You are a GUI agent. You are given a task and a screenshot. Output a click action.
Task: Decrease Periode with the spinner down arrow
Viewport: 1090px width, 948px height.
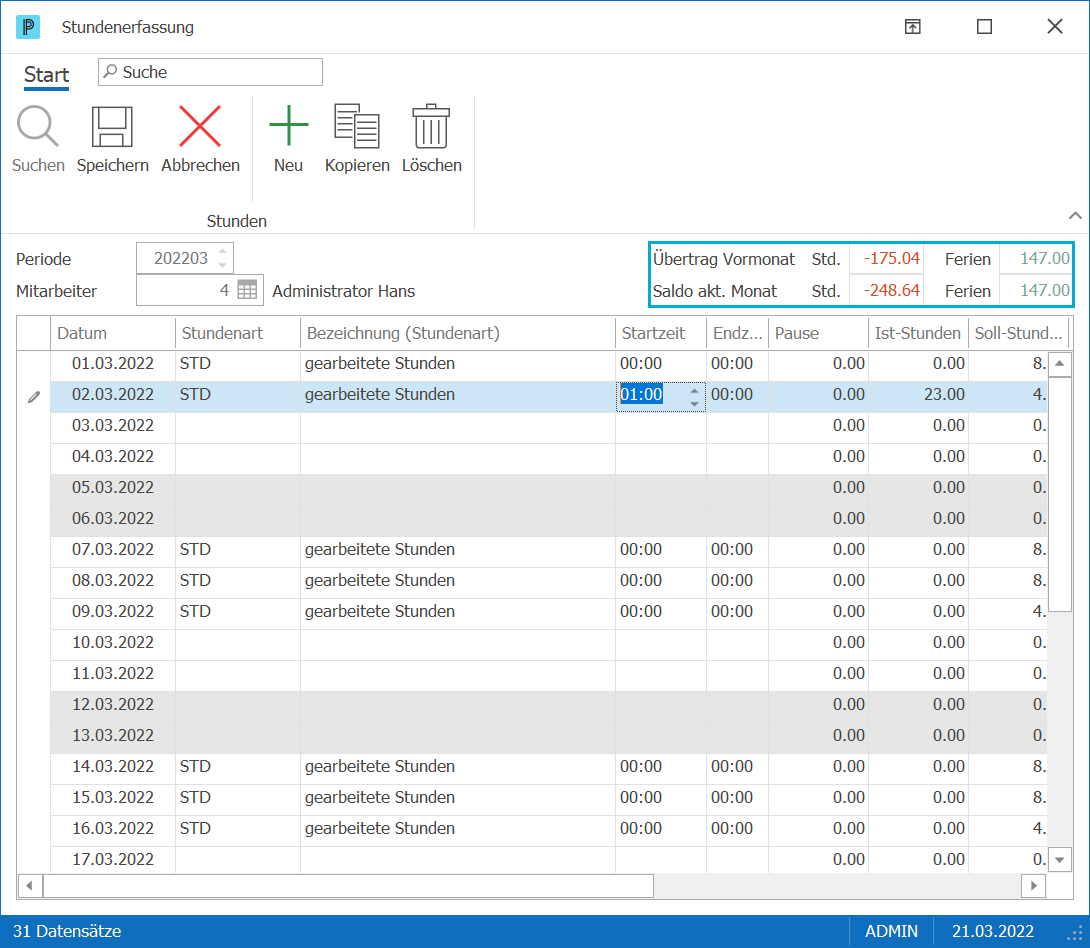click(222, 265)
